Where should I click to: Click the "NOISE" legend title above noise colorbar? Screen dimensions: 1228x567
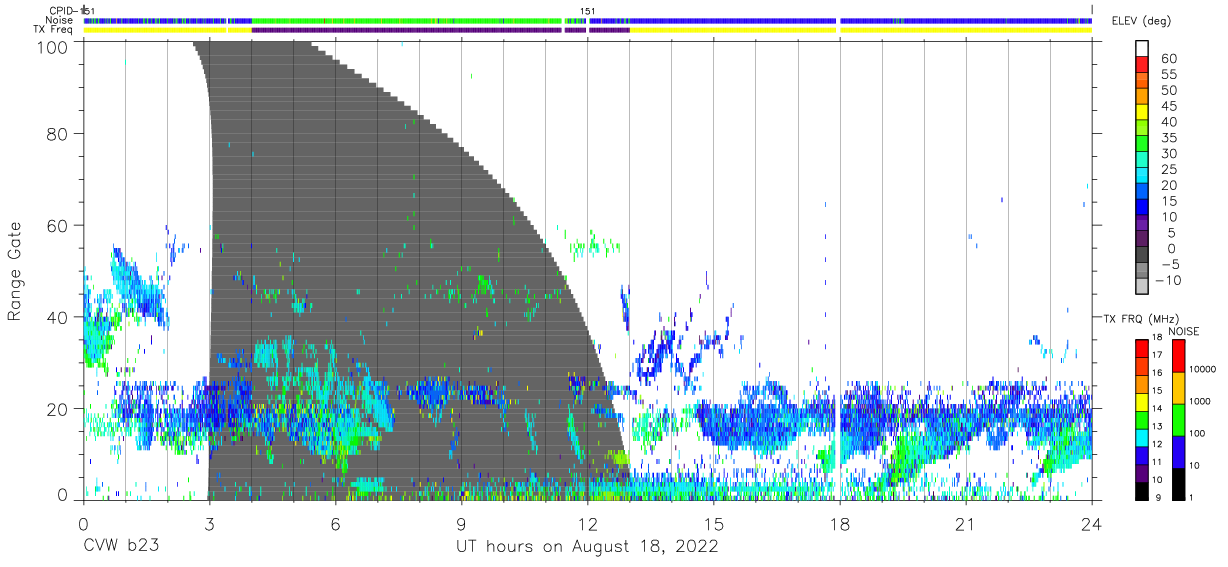(x=1182, y=330)
